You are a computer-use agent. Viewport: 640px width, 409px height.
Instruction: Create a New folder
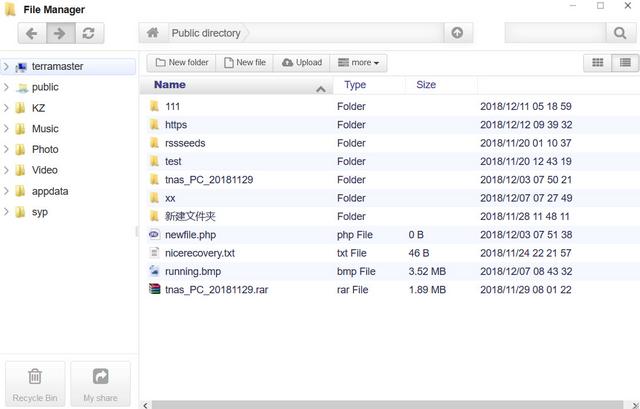tap(182, 62)
